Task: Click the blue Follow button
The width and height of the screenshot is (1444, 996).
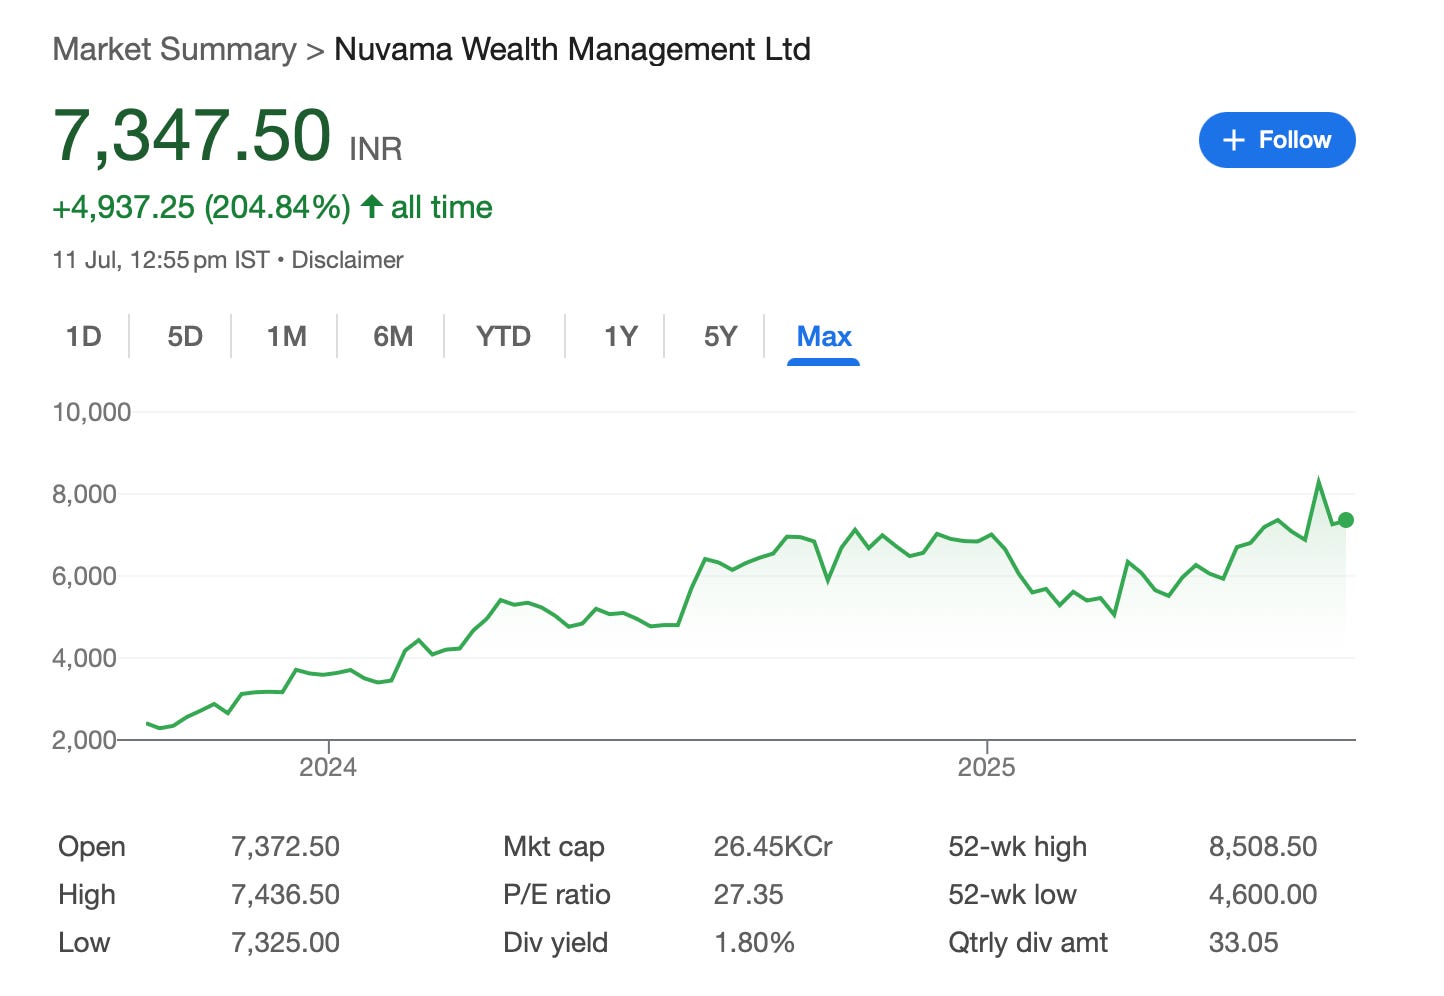Action: [1277, 140]
